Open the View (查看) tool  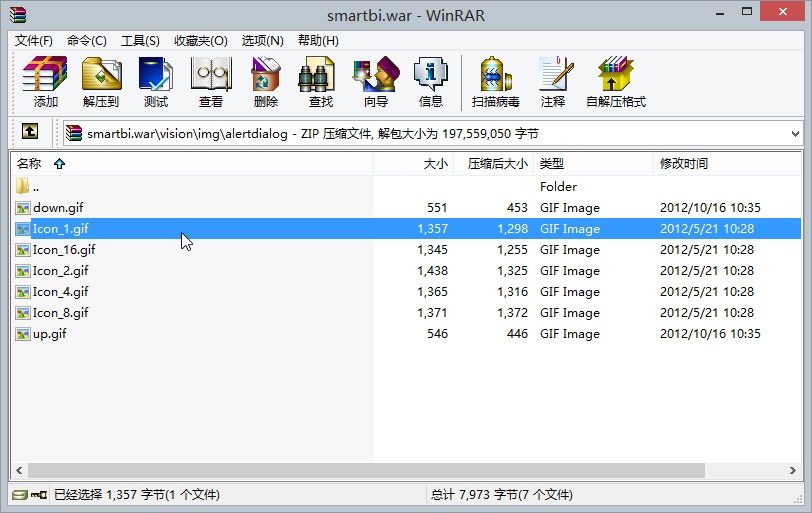211,82
